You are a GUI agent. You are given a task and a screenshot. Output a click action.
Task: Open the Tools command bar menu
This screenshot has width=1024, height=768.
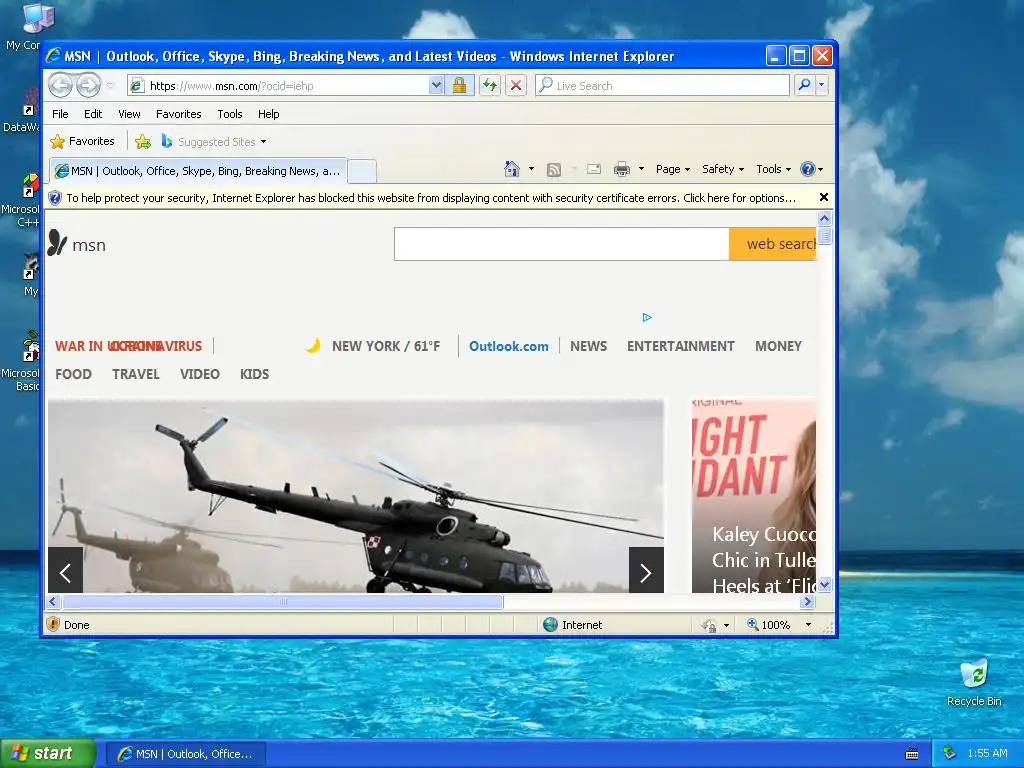(x=773, y=169)
